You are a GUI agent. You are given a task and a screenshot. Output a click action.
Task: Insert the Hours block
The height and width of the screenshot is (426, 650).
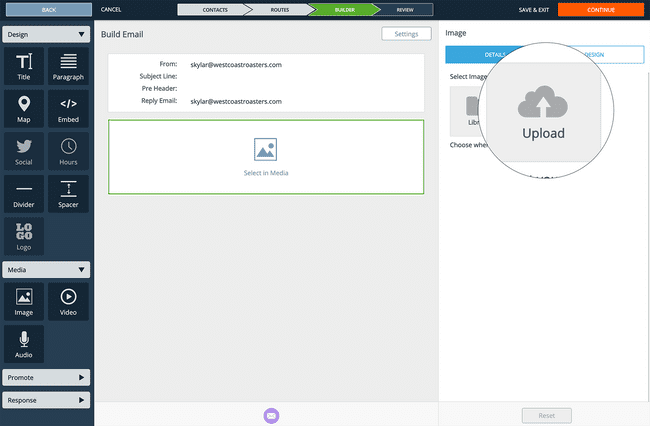68,151
